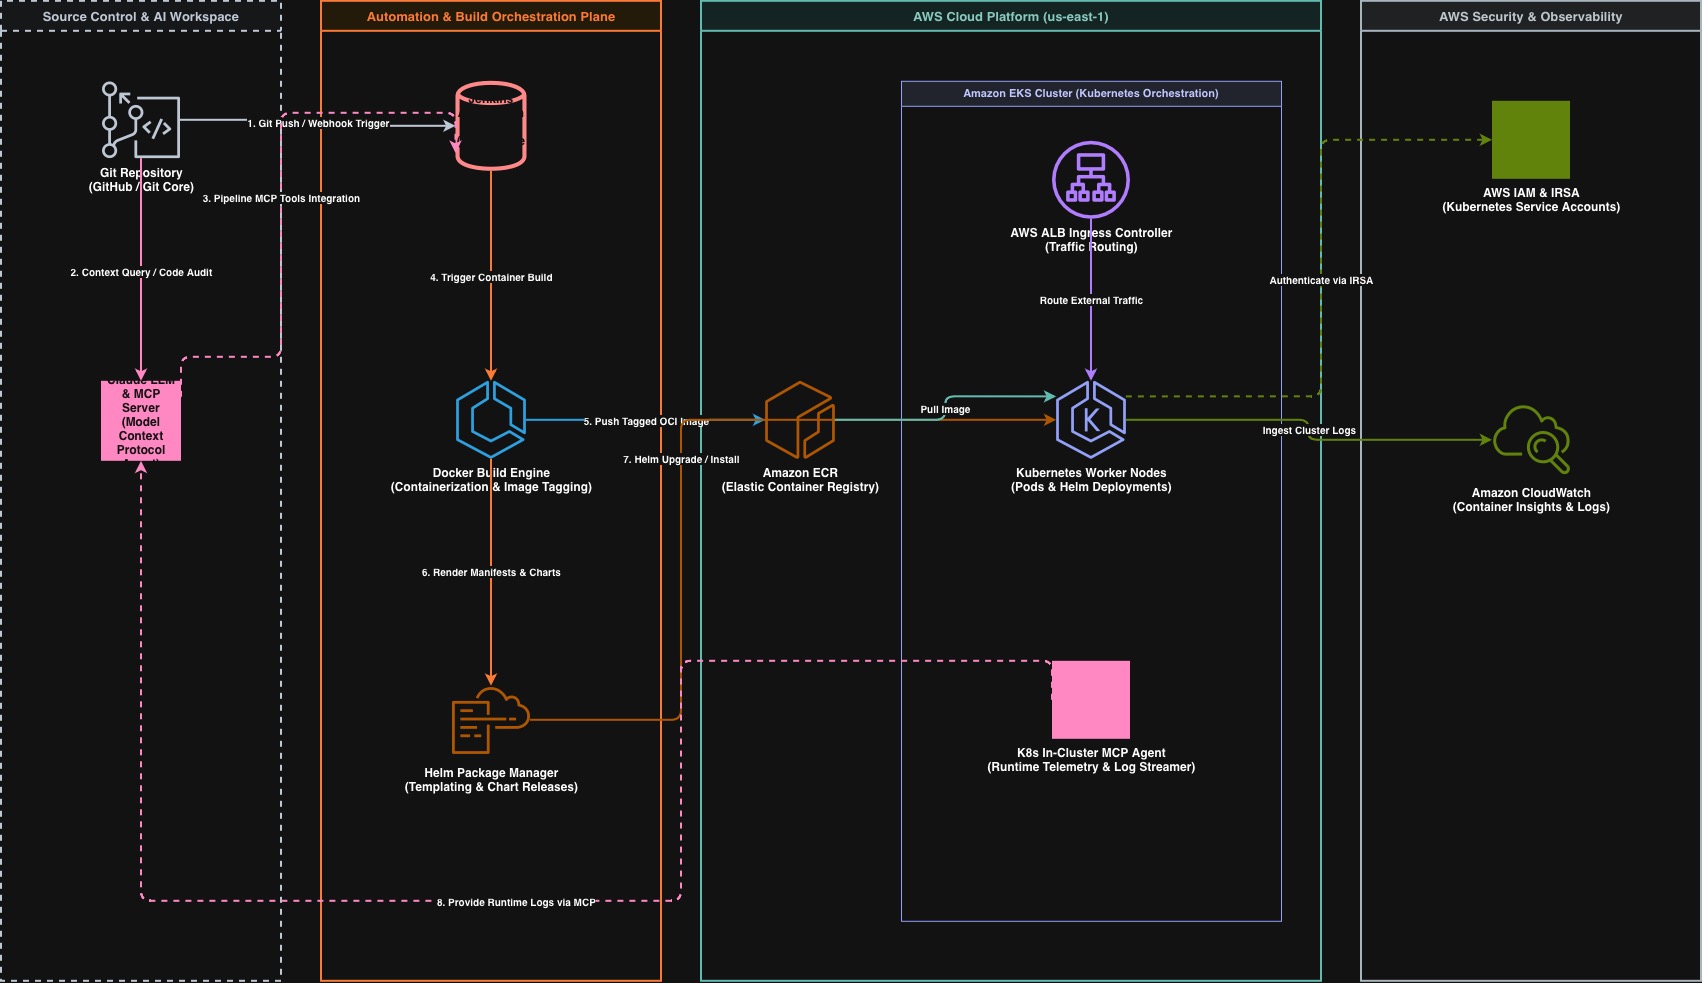Click the Amazon CloudWatch icon
Screen dimensions: 1702x983
[1531, 439]
